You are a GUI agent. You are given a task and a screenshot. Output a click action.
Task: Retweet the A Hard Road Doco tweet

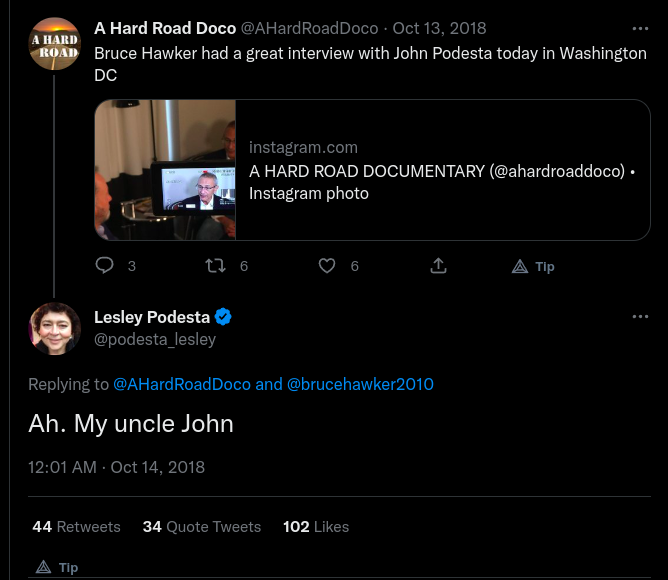tap(214, 266)
